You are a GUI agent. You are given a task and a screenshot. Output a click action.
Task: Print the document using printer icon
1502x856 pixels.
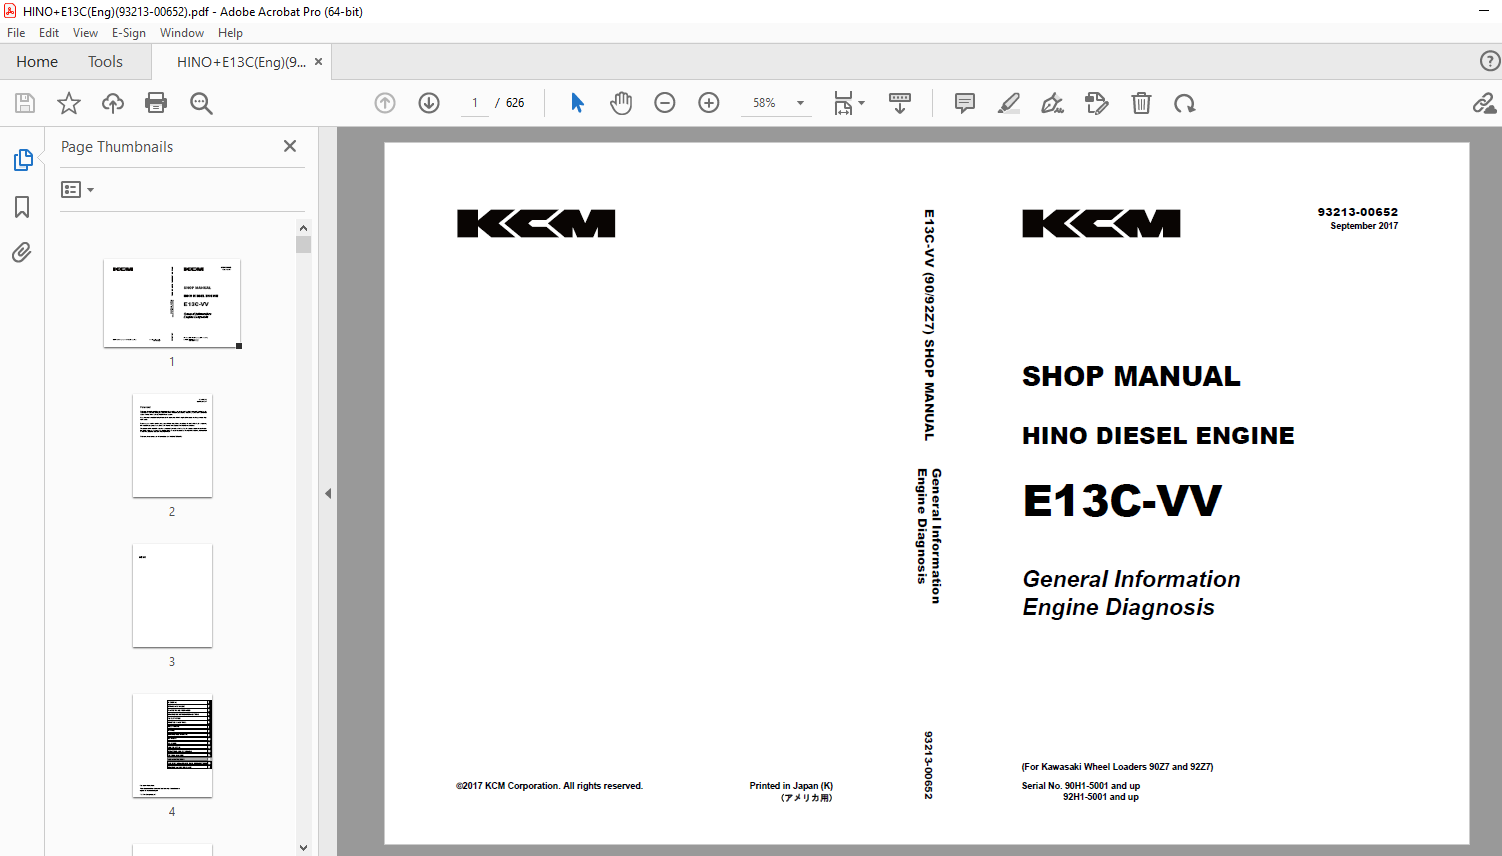(x=156, y=103)
